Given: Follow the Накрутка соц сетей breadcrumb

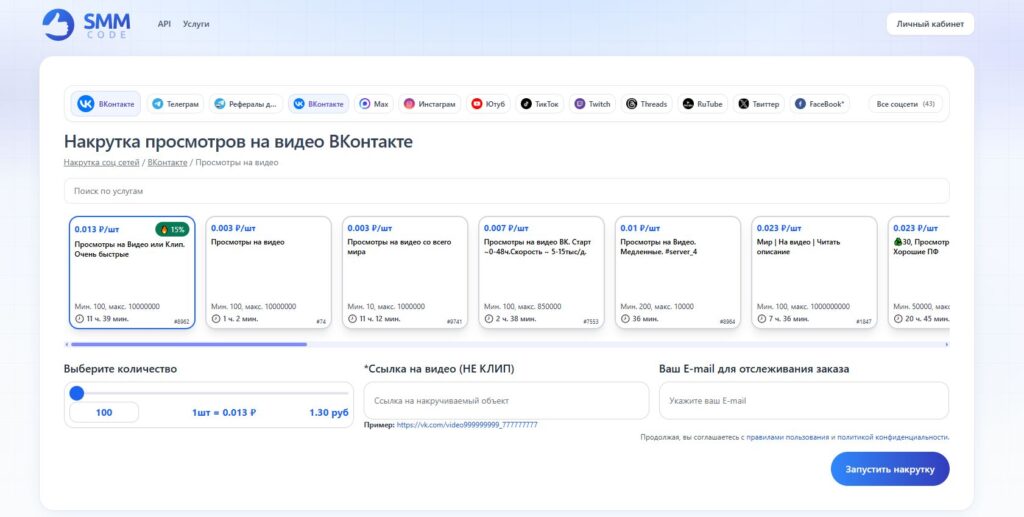Looking at the screenshot, I should (x=101, y=163).
